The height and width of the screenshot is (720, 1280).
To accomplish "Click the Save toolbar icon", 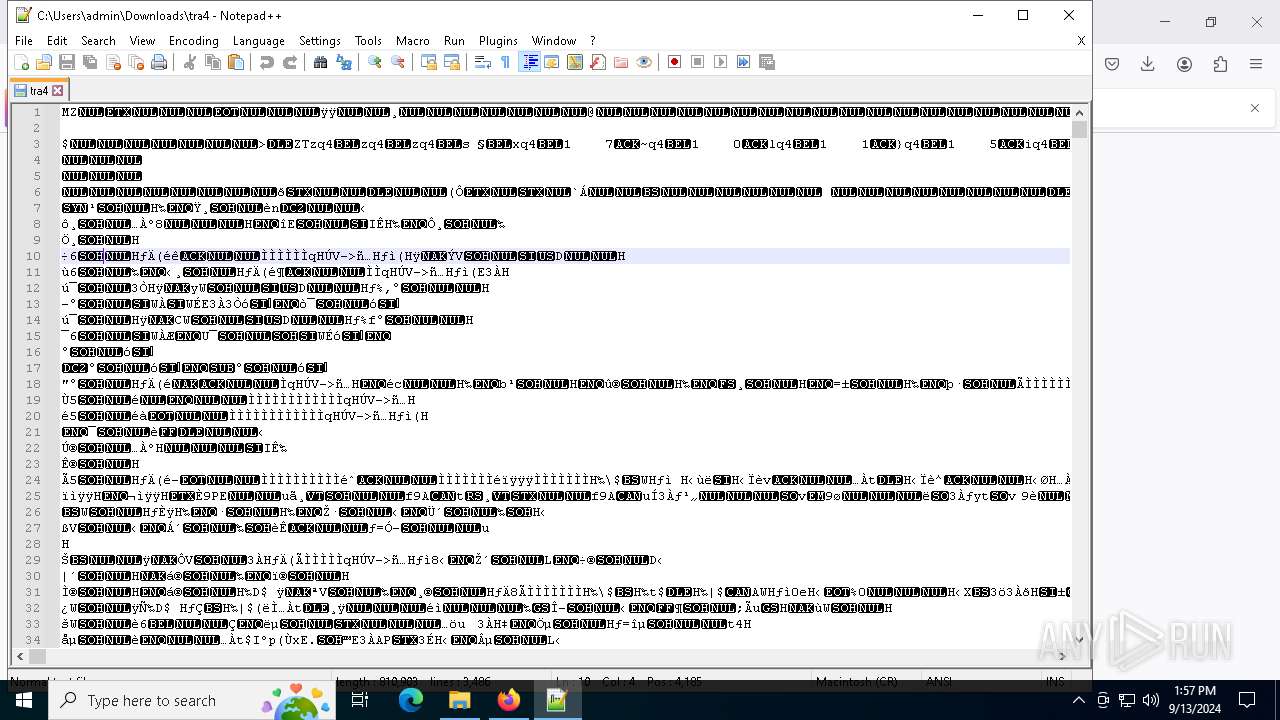I will (x=67, y=62).
